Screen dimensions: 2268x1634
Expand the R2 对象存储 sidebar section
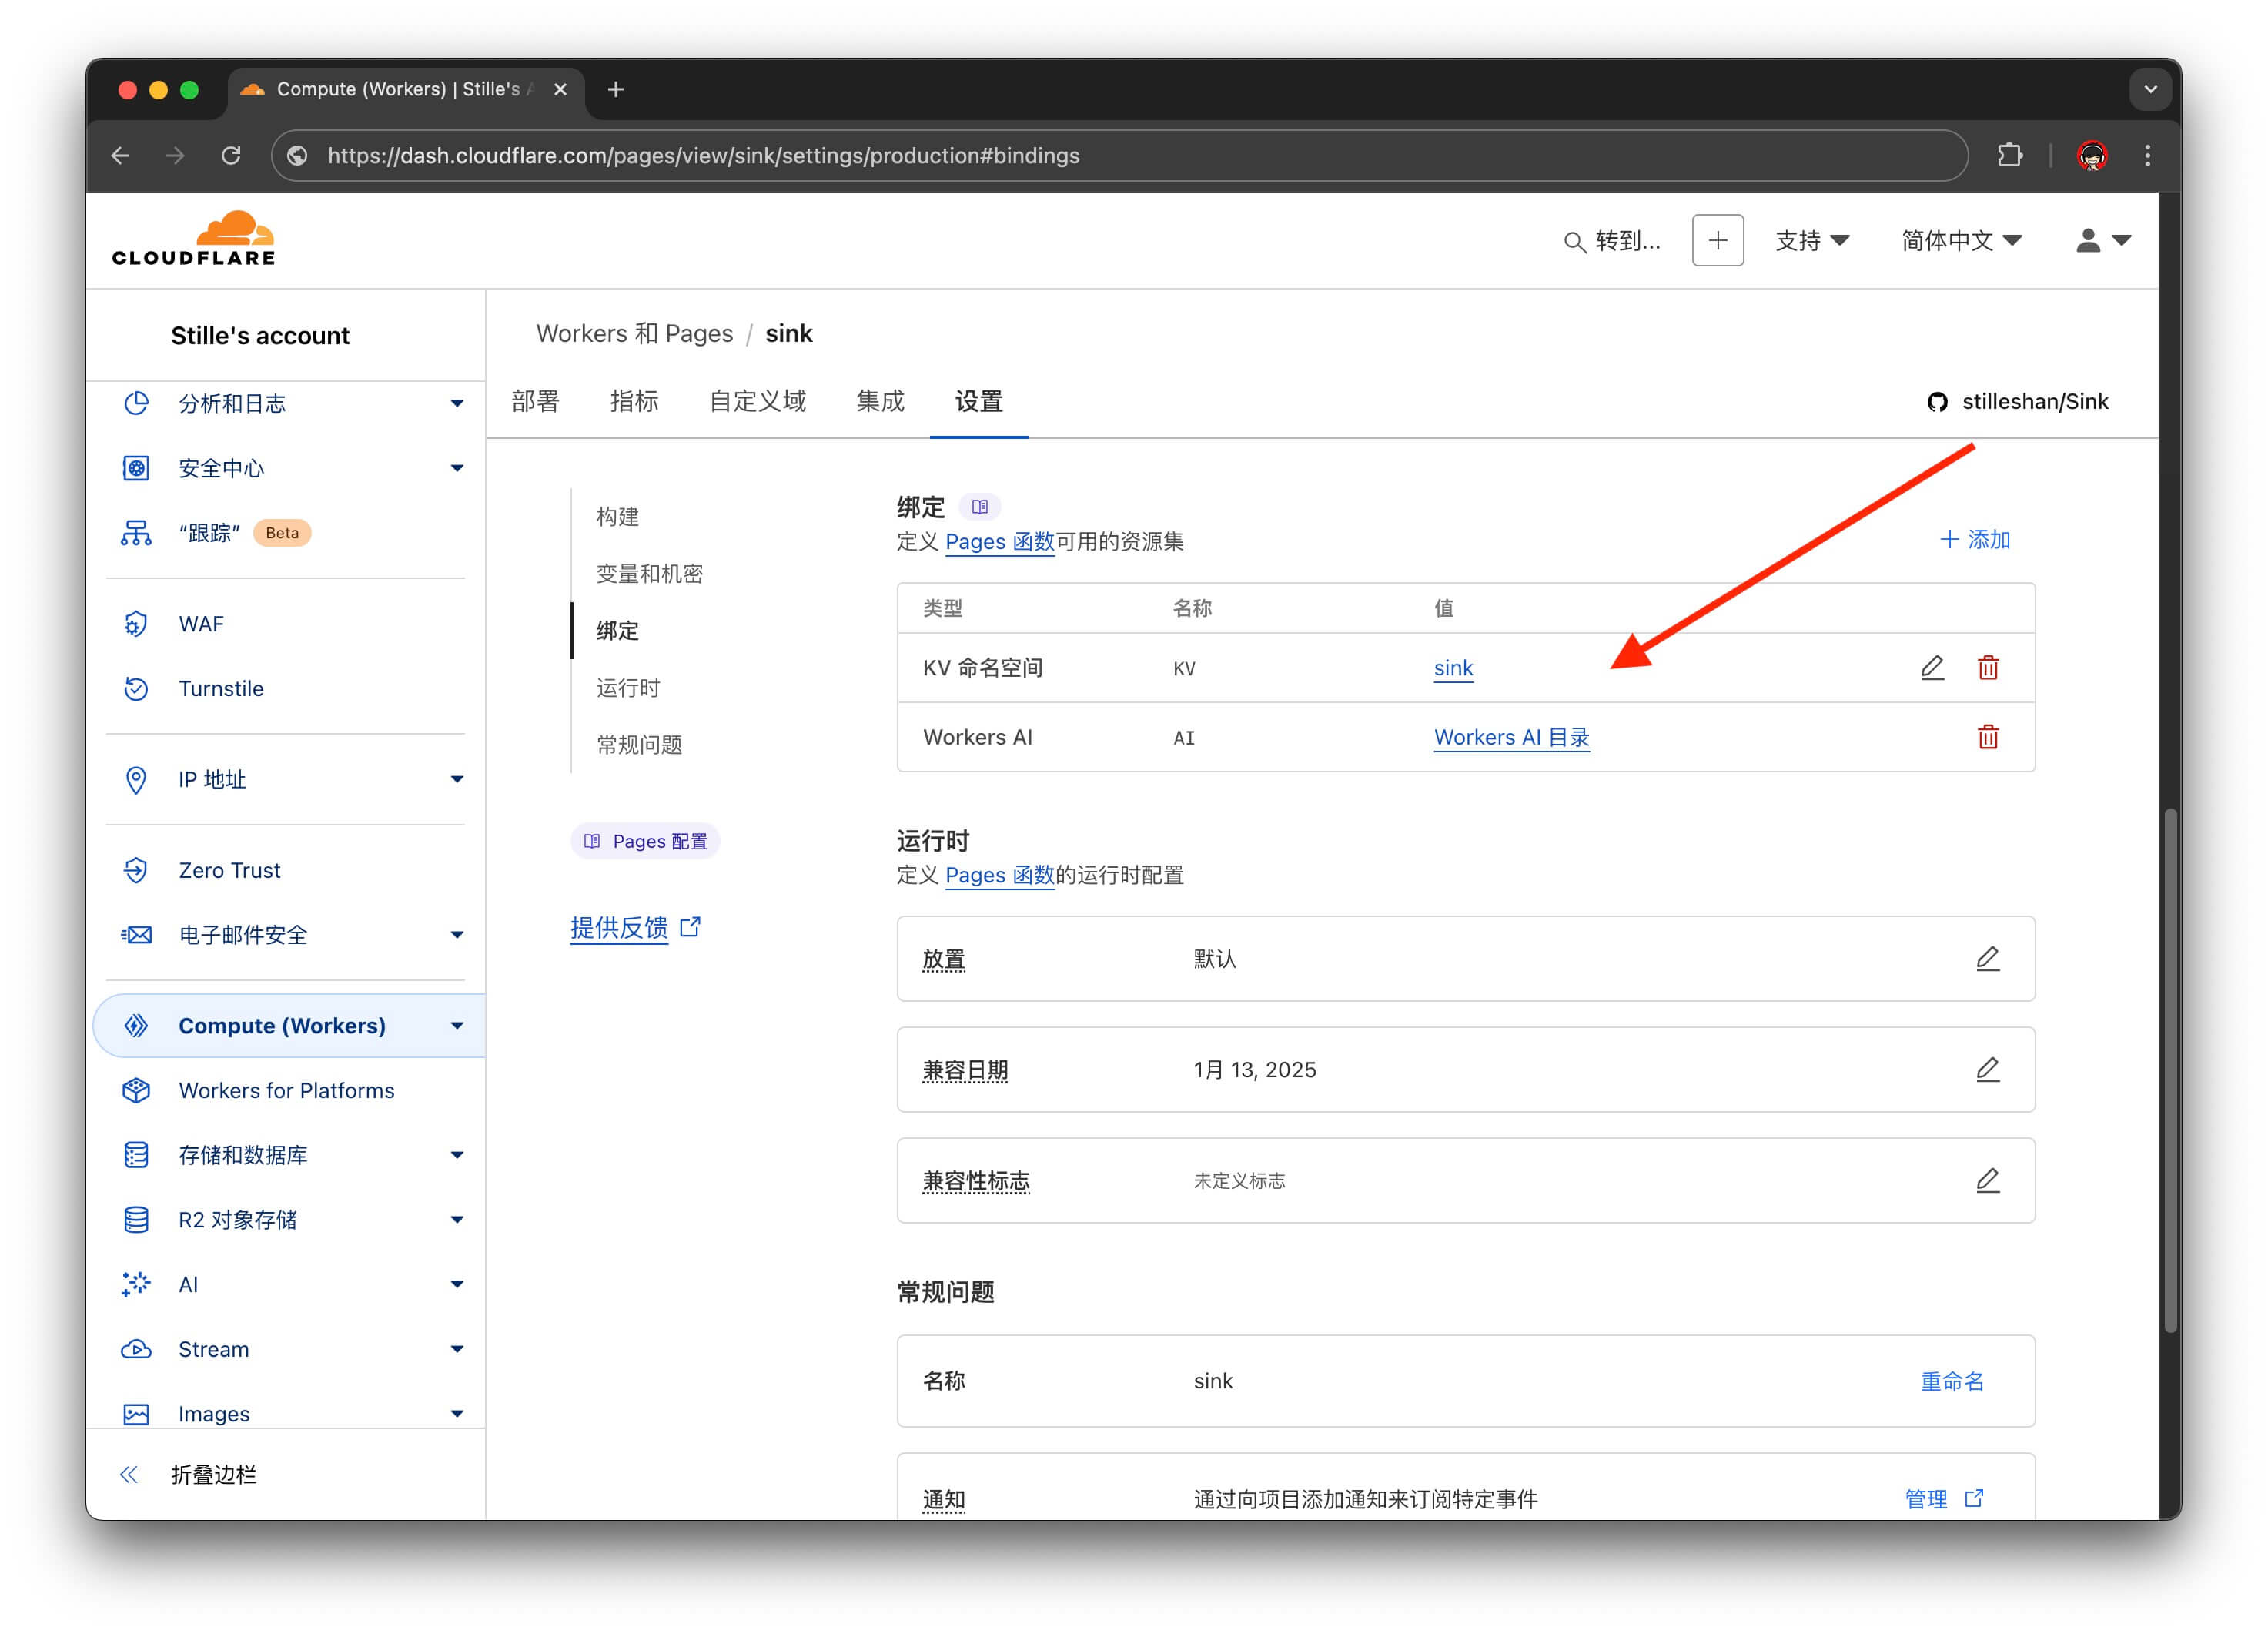tap(457, 1219)
